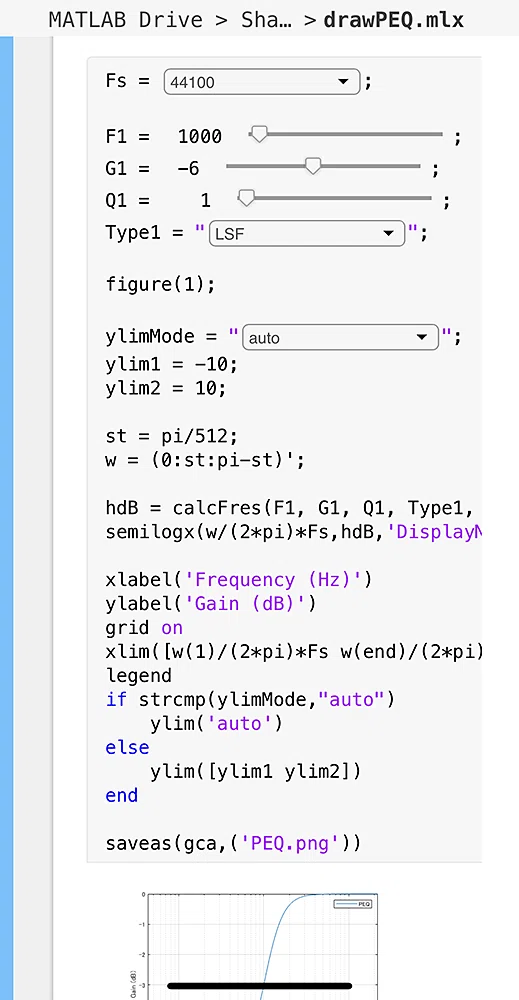
Task: Click the Q1 value 1
Action: (205, 202)
